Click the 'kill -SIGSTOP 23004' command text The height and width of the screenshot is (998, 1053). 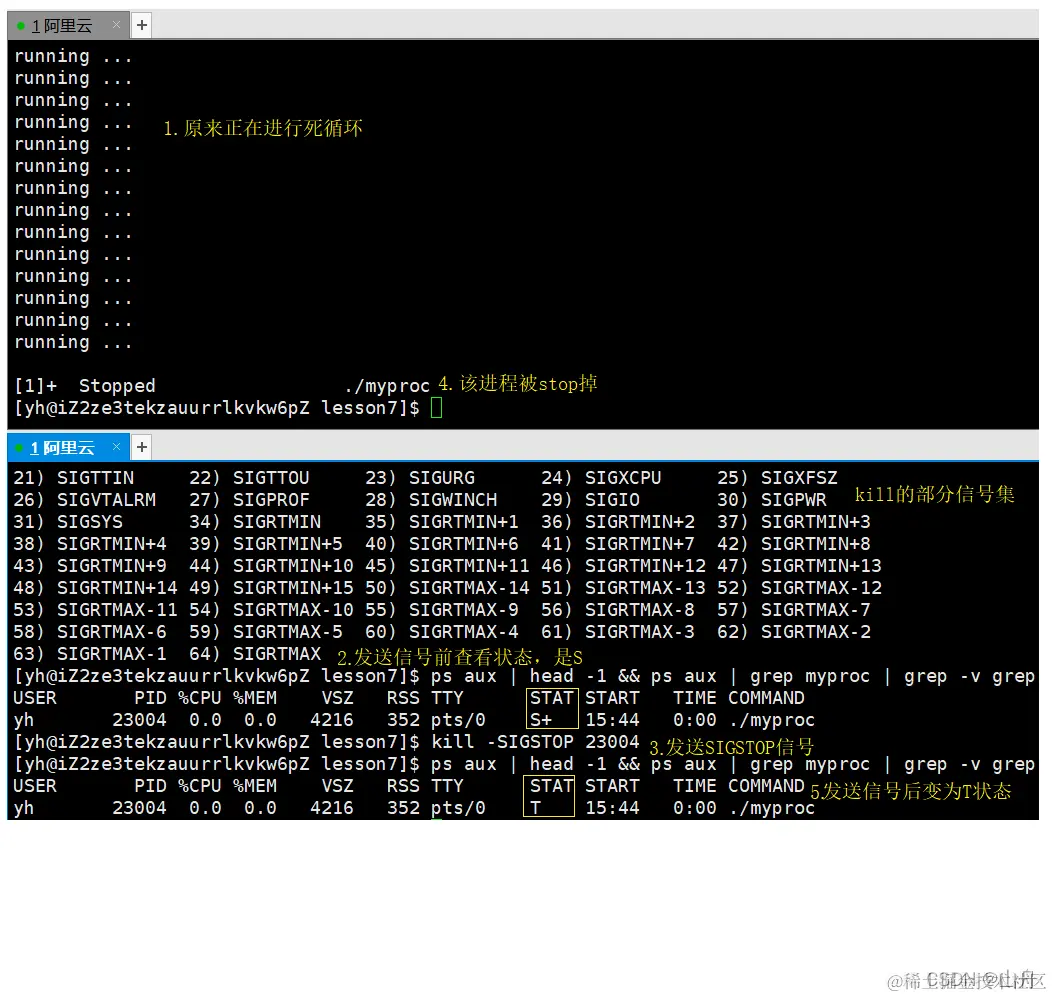535,742
